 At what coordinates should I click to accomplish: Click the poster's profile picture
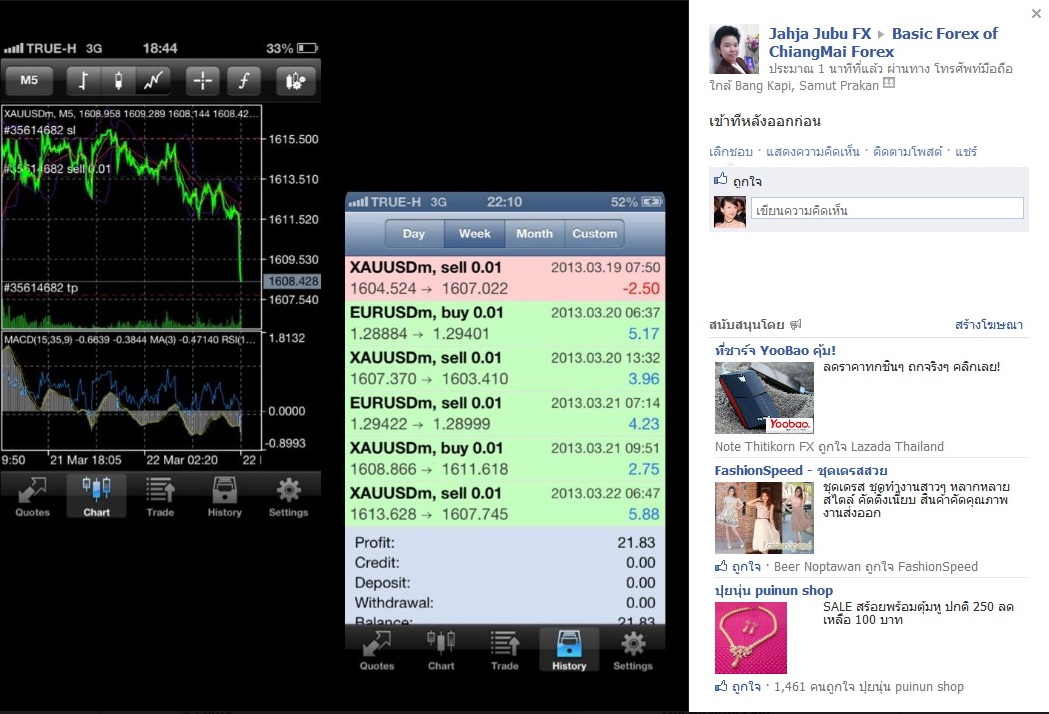[734, 49]
